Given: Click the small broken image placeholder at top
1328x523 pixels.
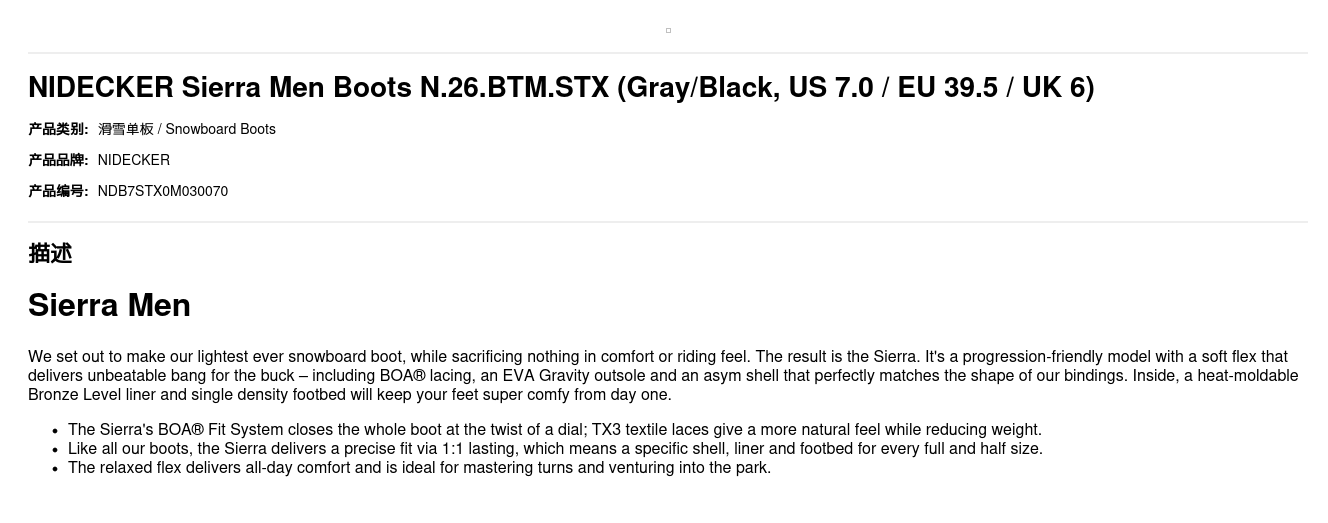Looking at the screenshot, I should coord(668,30).
